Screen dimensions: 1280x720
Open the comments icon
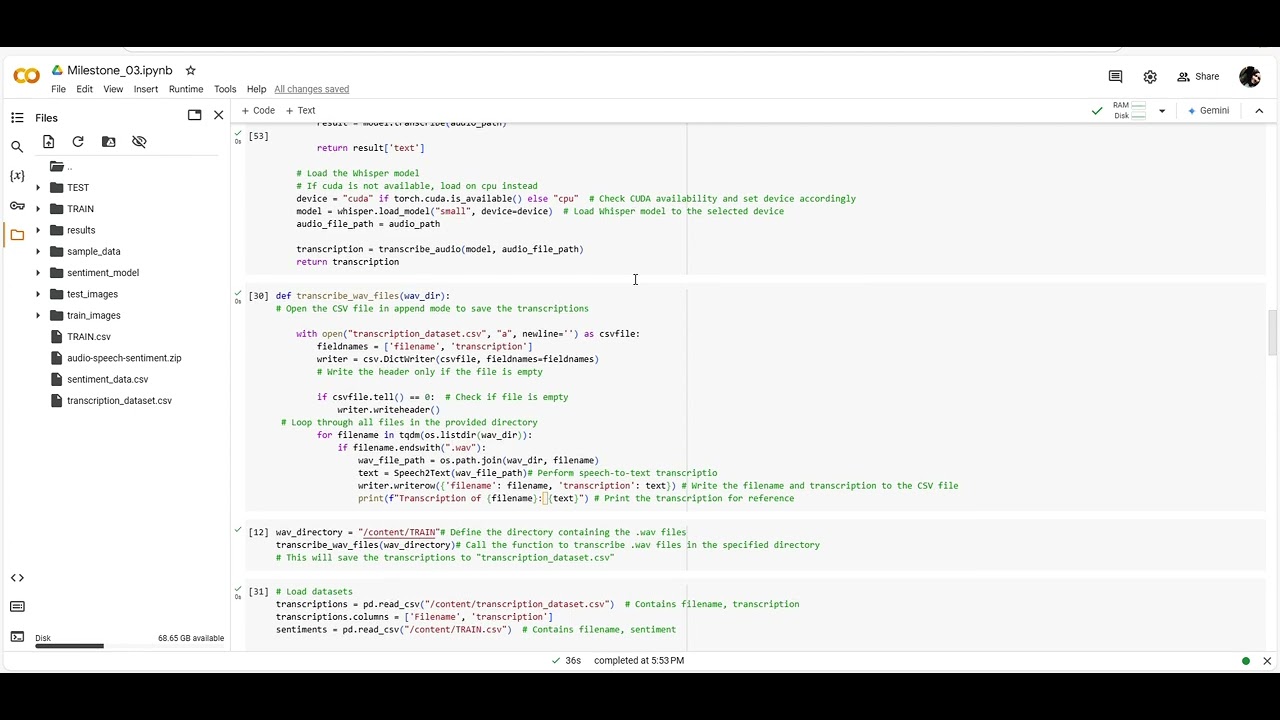(1115, 77)
